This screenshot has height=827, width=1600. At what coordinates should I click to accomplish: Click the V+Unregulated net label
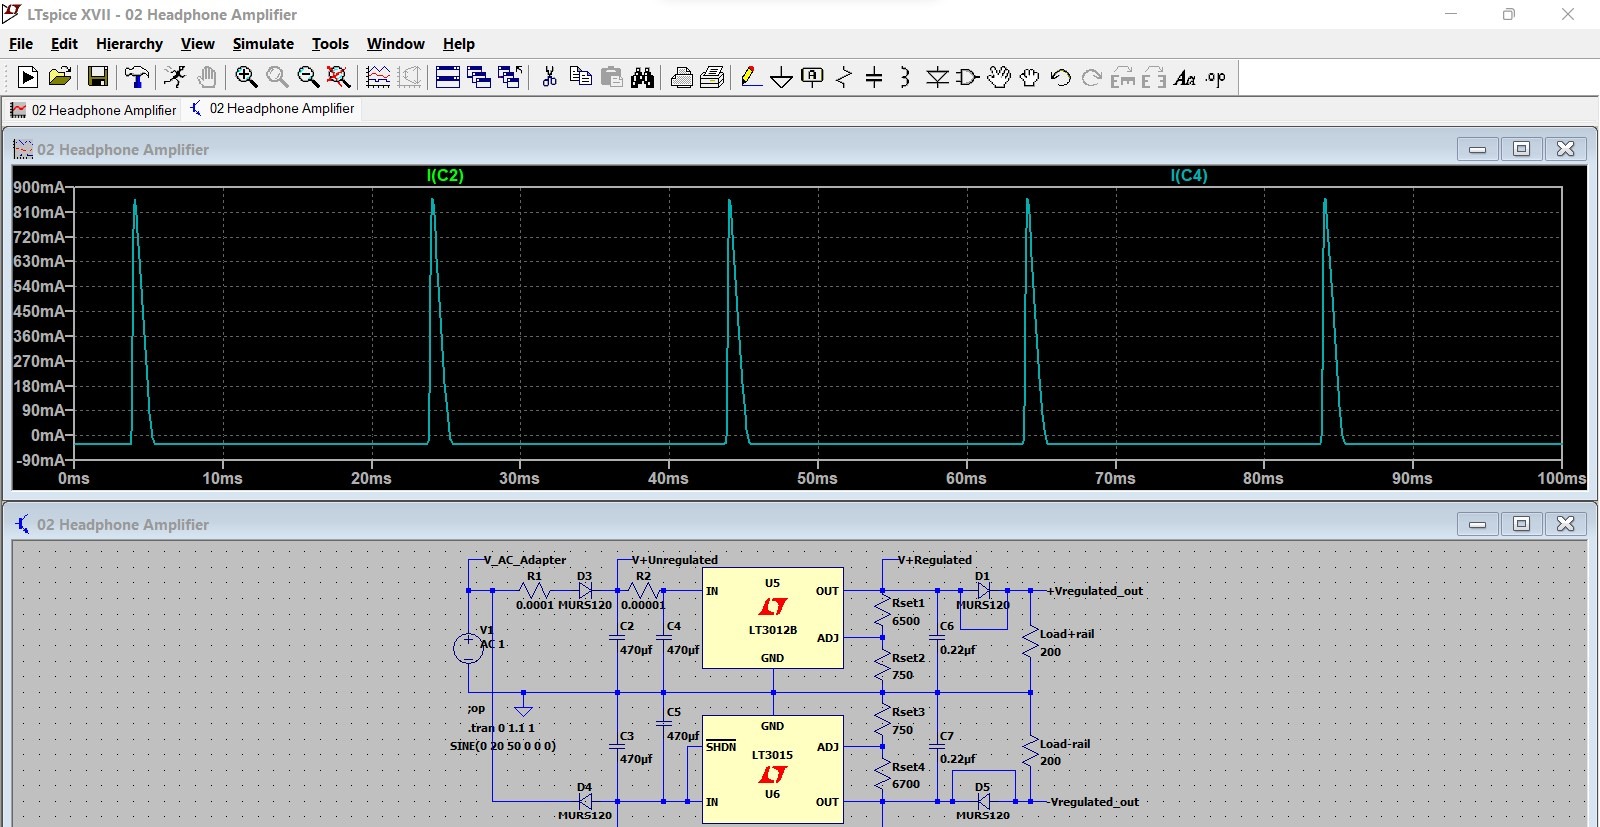675,560
